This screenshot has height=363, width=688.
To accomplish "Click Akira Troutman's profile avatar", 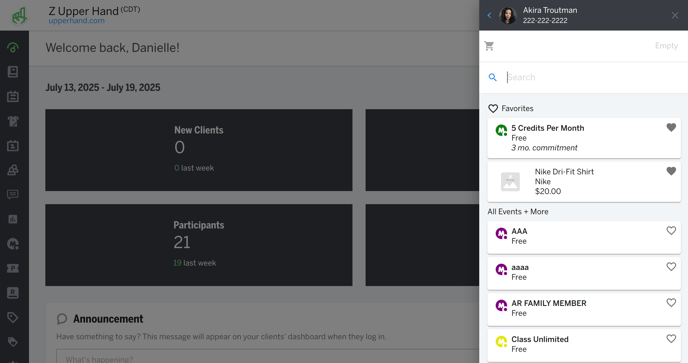I will click(508, 15).
